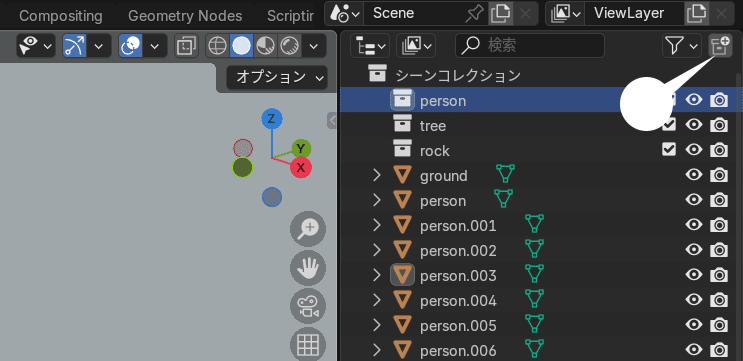743x361 pixels.
Task: Open the Geometry Nodes workspace tab
Action: point(185,16)
